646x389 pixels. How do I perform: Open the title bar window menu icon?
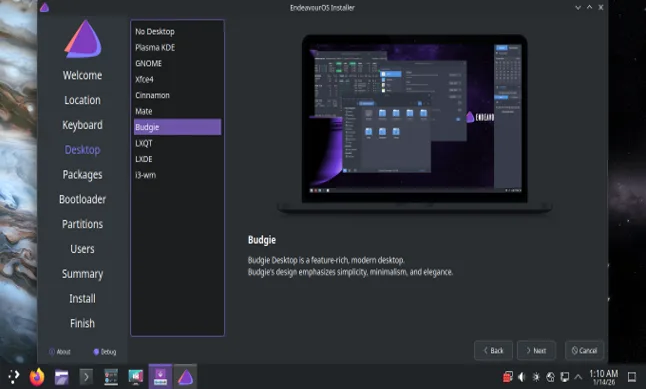pyautogui.click(x=44, y=7)
